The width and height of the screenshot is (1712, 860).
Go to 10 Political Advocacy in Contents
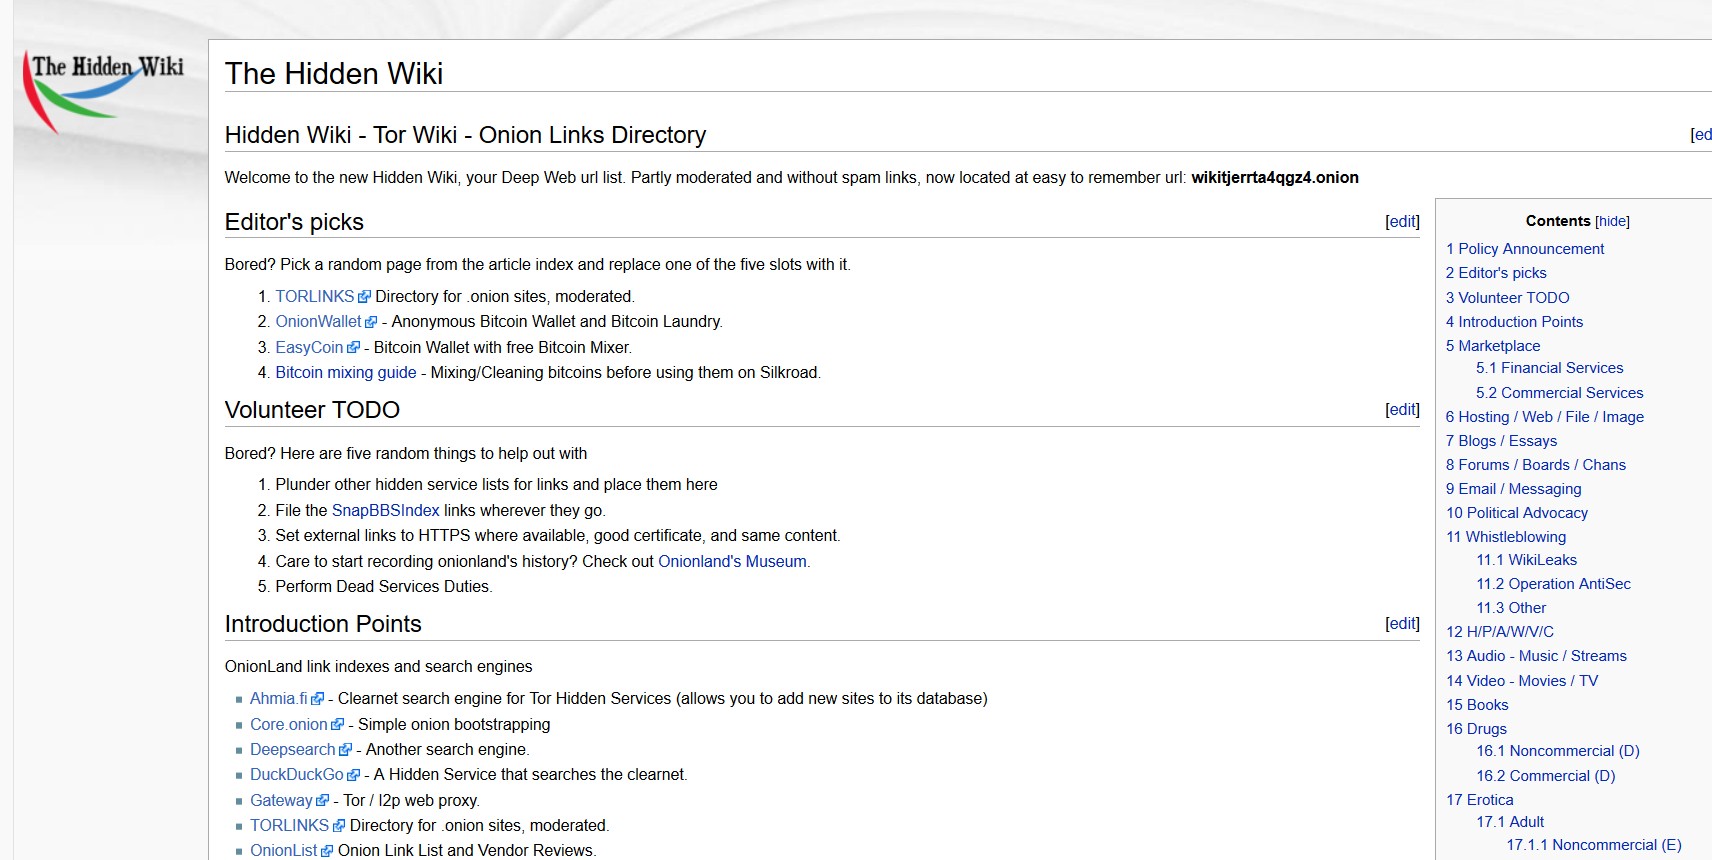pyautogui.click(x=1517, y=513)
